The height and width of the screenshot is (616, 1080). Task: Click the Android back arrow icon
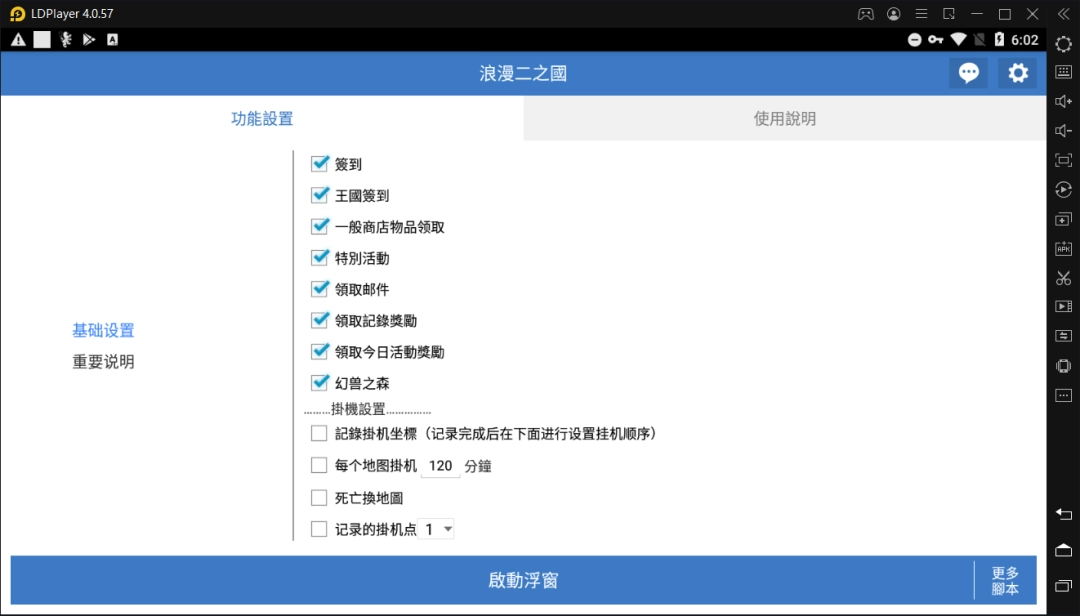click(1063, 514)
